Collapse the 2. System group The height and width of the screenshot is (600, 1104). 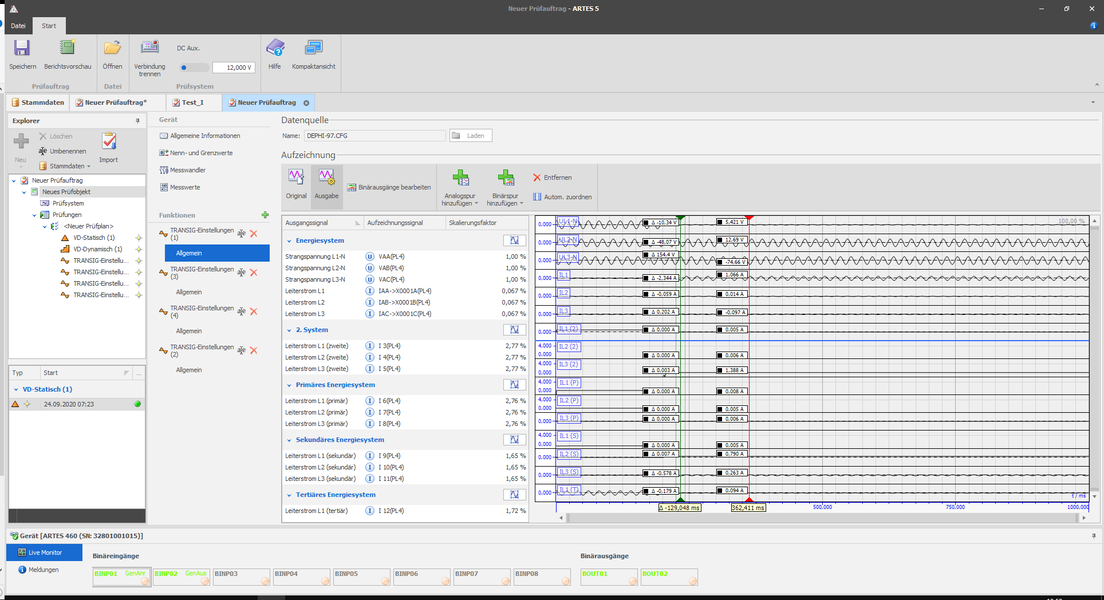(x=289, y=330)
